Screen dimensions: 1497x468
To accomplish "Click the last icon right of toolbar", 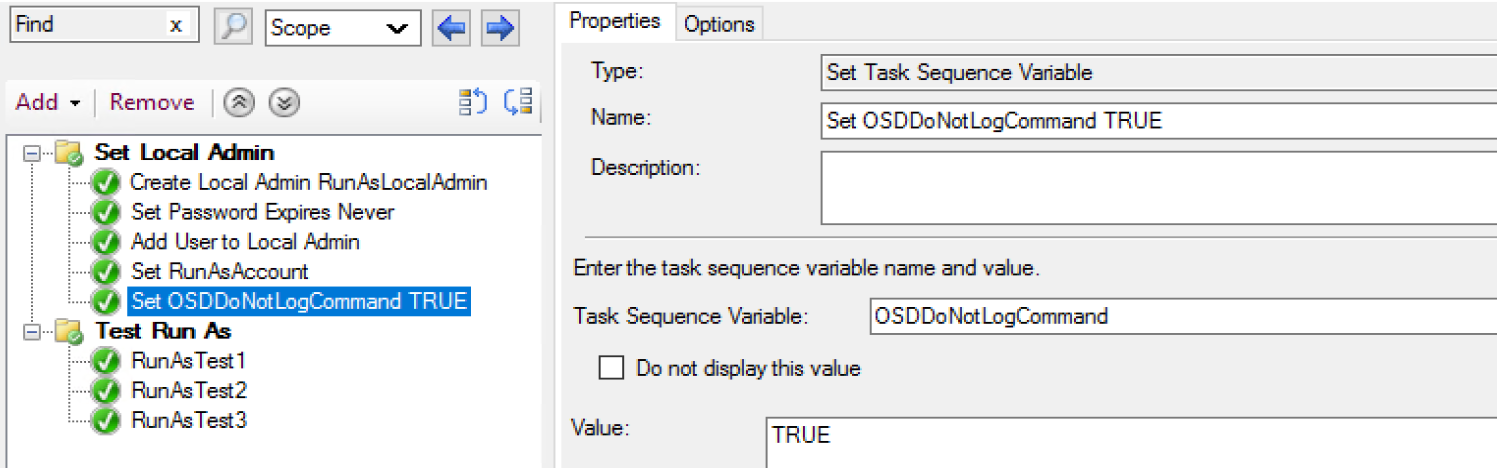I will [518, 102].
